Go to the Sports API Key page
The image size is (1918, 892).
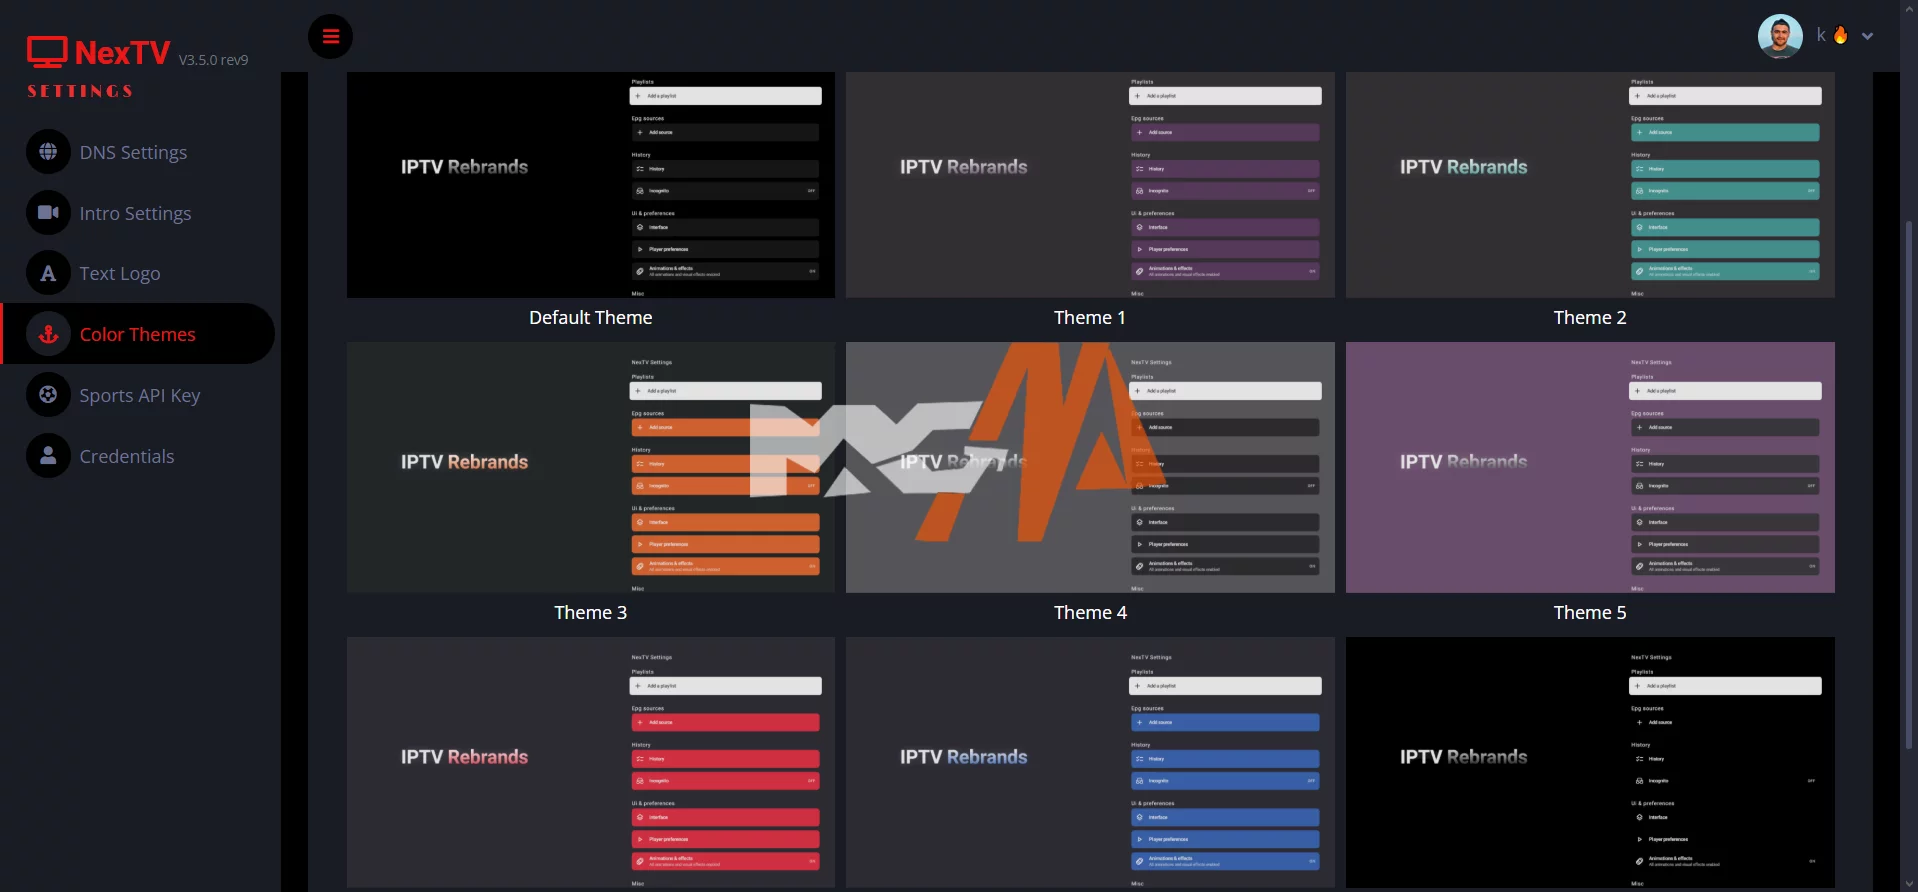tap(140, 395)
